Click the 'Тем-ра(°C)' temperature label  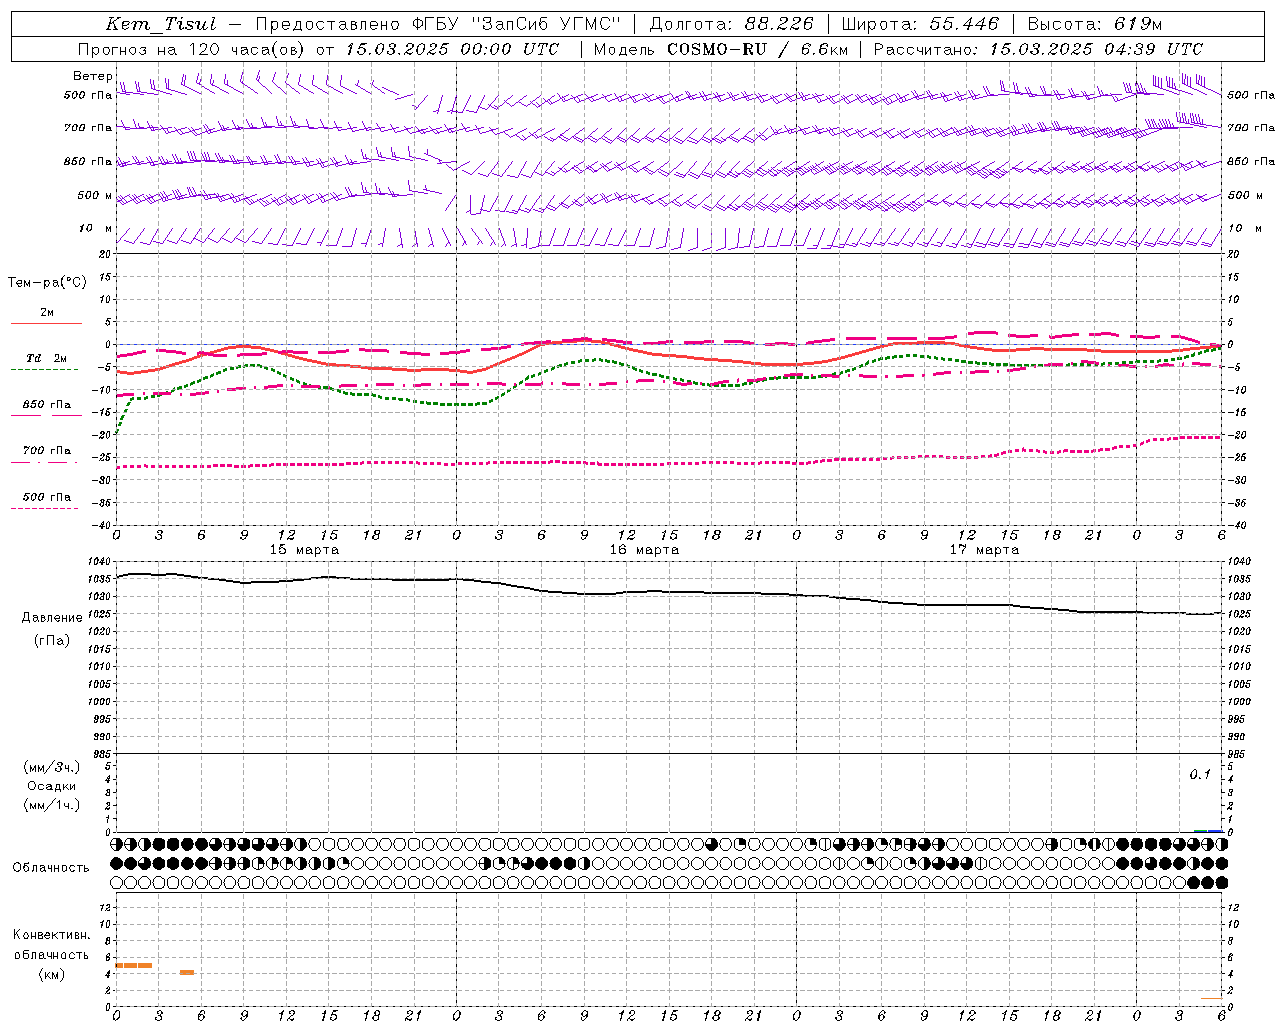47,283
